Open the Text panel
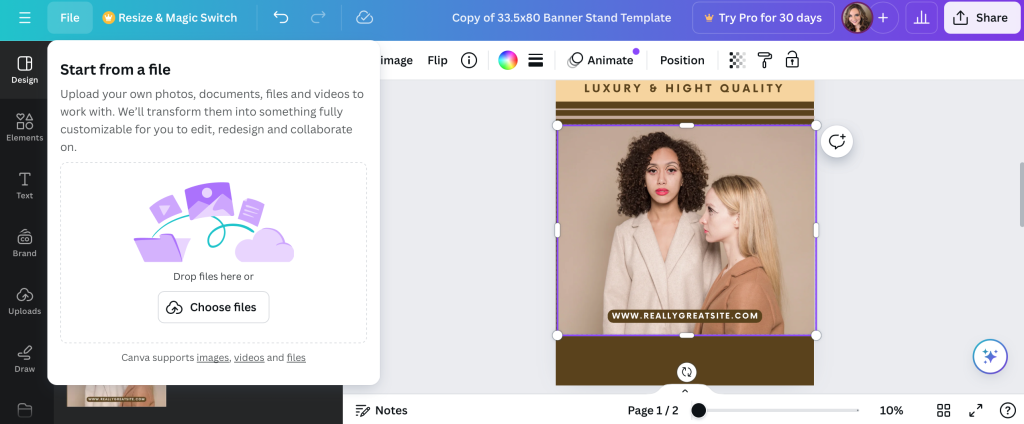Viewport: 1024px width, 424px height. [x=25, y=186]
